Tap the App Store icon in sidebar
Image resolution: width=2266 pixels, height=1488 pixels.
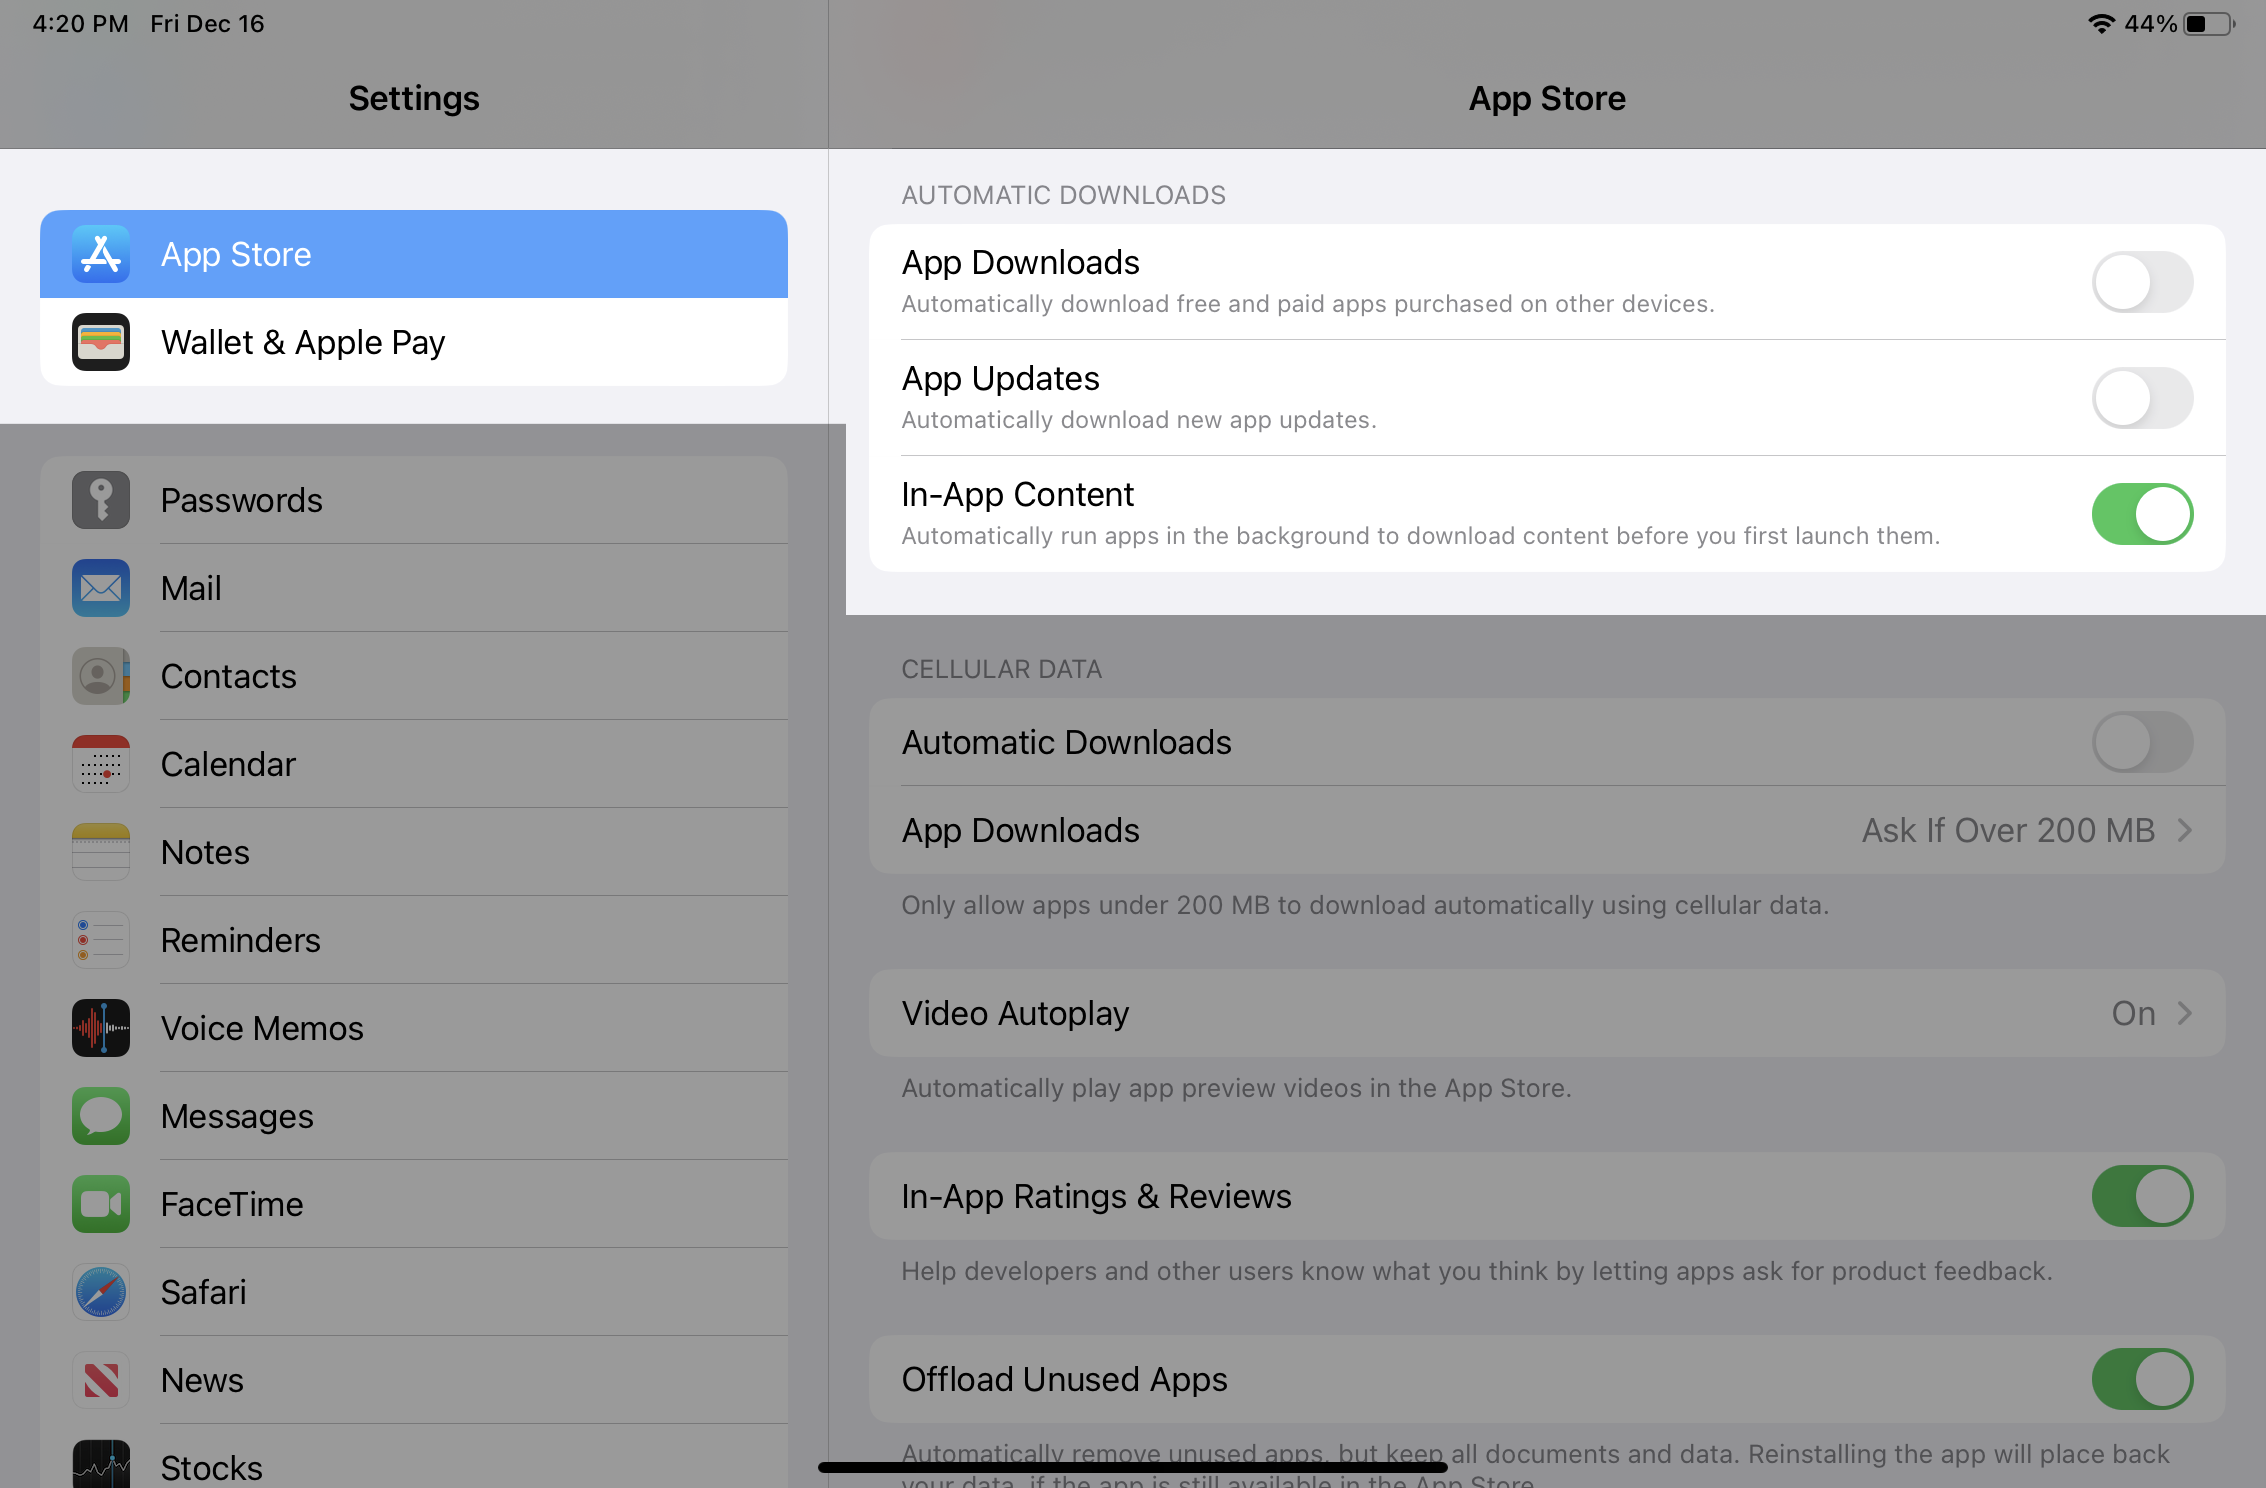coord(101,254)
